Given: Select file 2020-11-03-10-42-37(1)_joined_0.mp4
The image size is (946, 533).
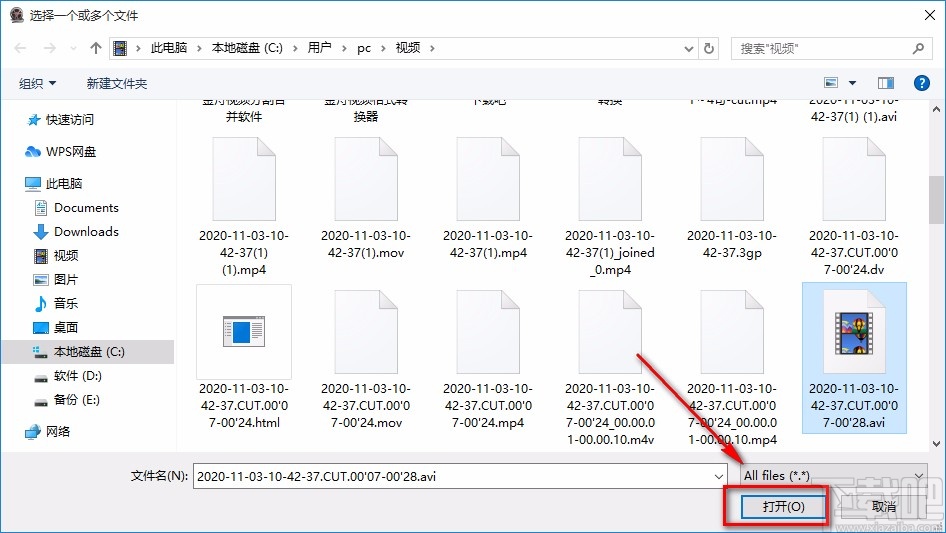Looking at the screenshot, I should pos(610,206).
